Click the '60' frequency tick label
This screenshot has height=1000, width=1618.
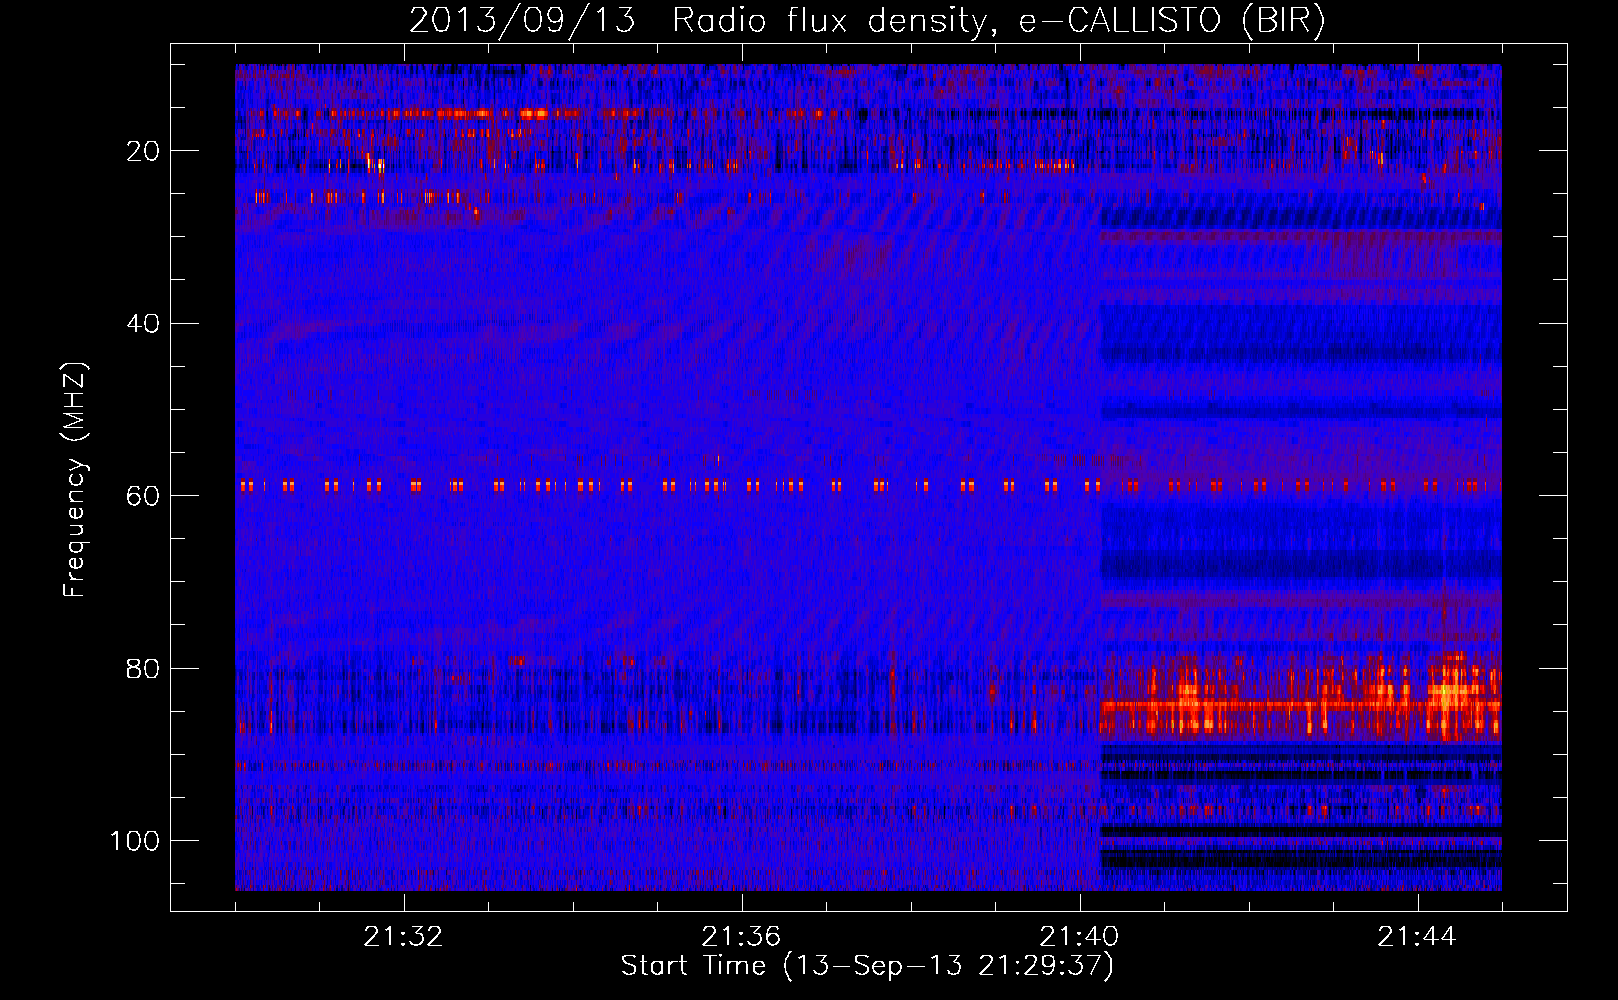pos(144,496)
